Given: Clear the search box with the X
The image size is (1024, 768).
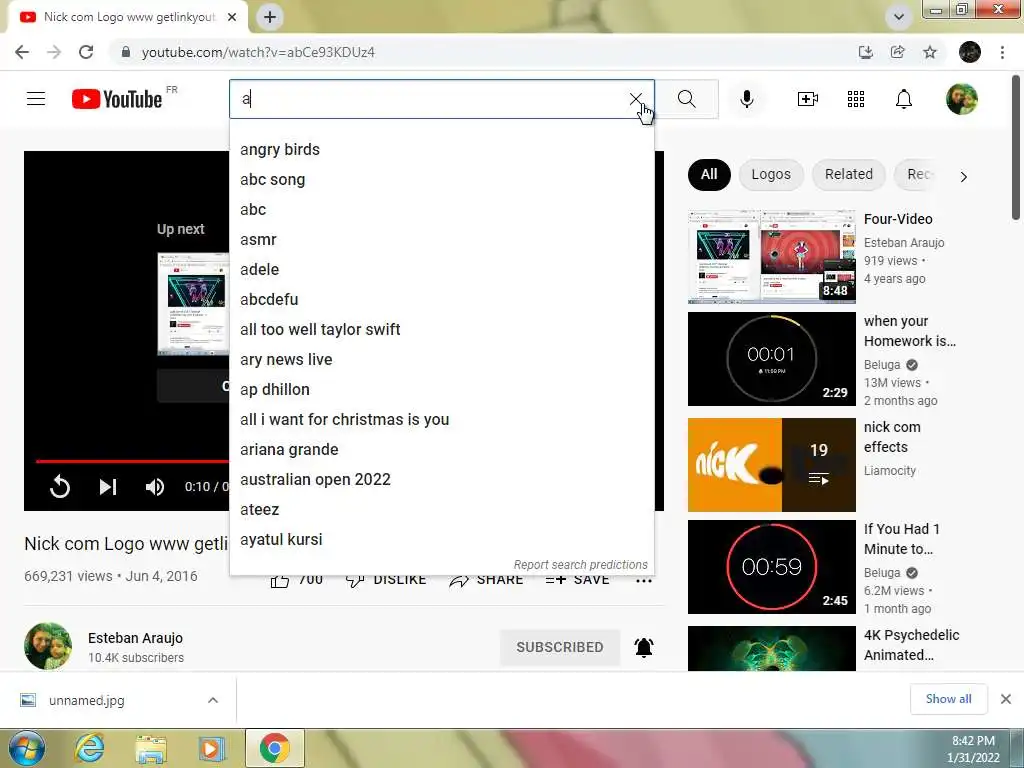Looking at the screenshot, I should [x=635, y=99].
